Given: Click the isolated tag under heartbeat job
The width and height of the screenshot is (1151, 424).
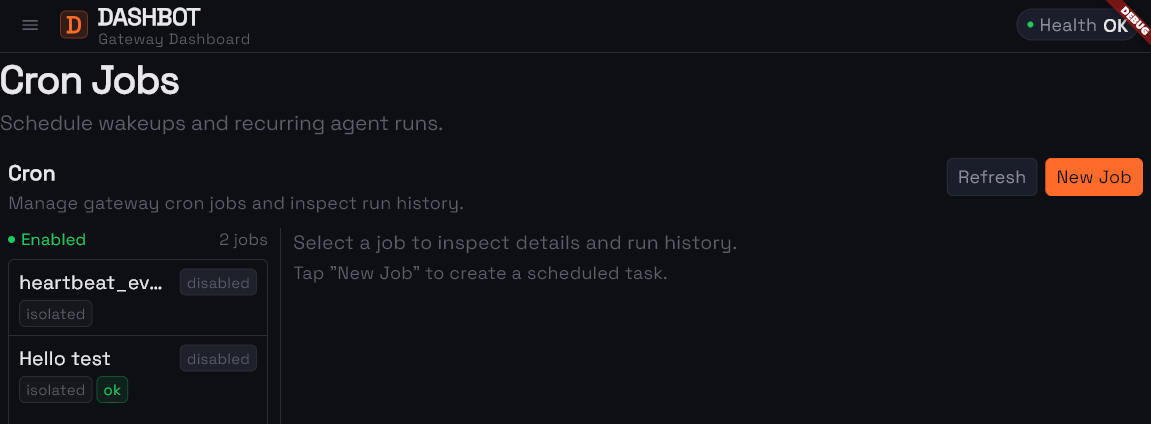Looking at the screenshot, I should click(x=56, y=314).
